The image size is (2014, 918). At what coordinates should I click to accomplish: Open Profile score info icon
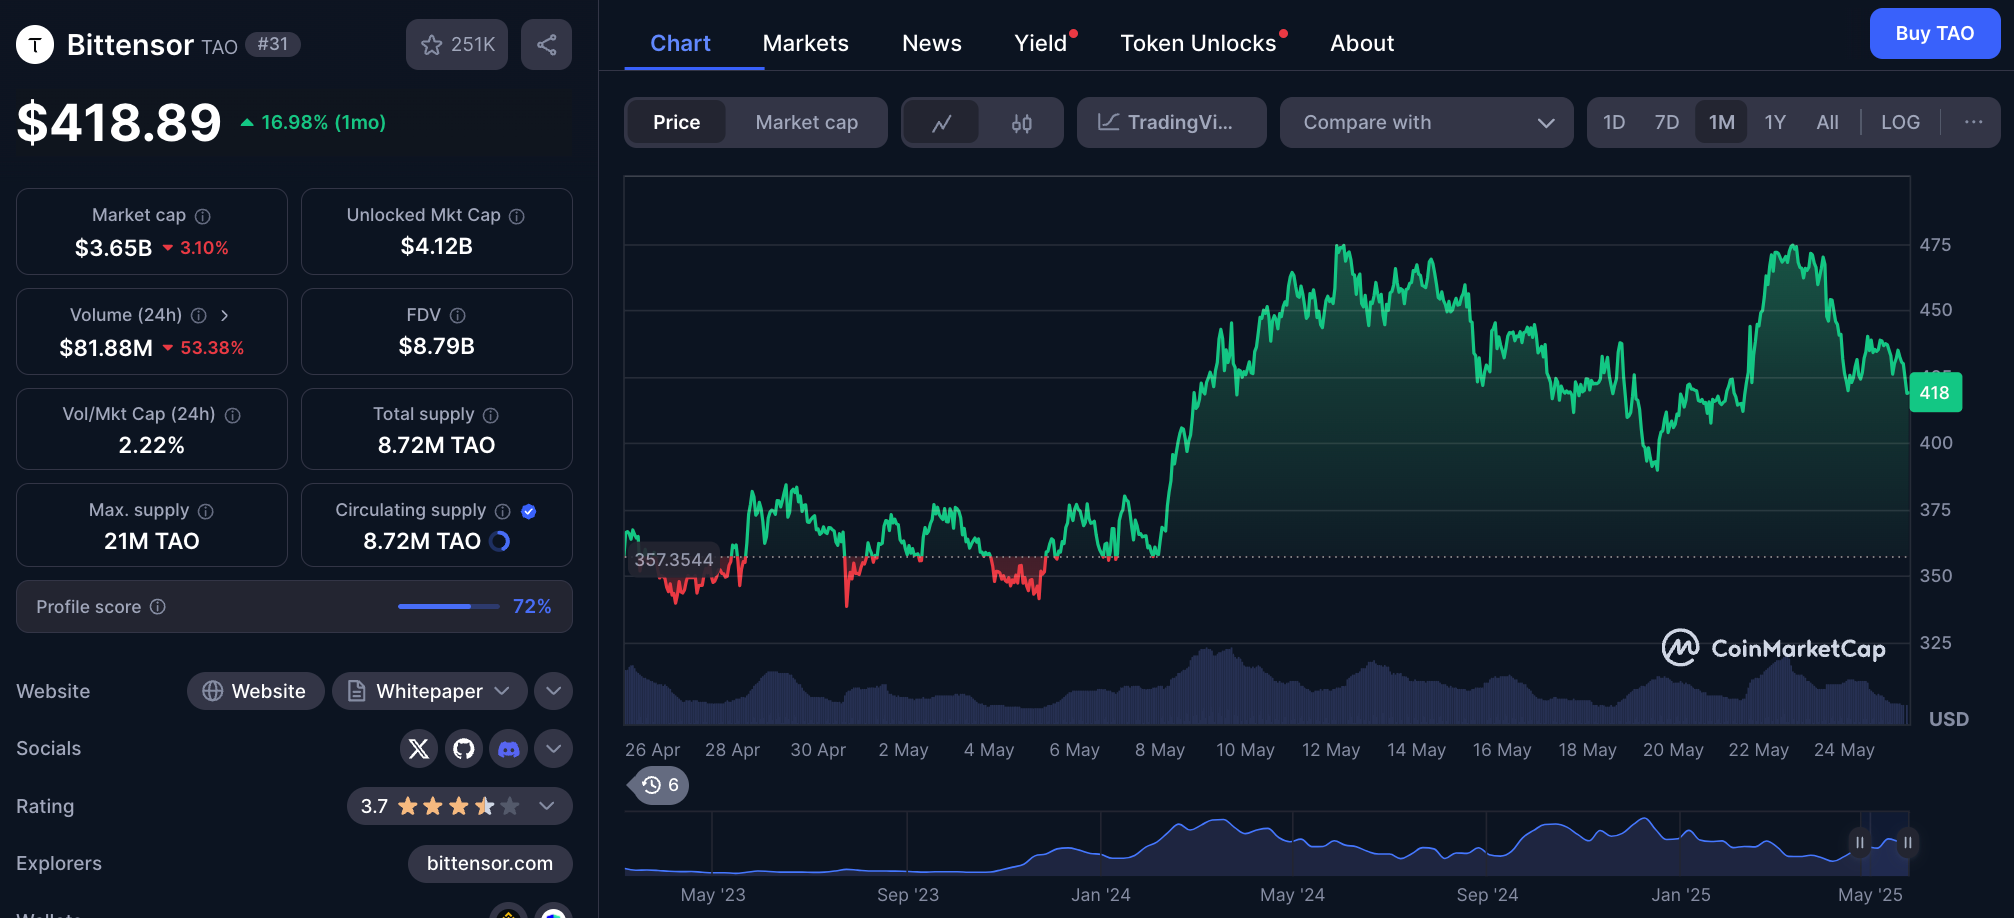point(158,607)
